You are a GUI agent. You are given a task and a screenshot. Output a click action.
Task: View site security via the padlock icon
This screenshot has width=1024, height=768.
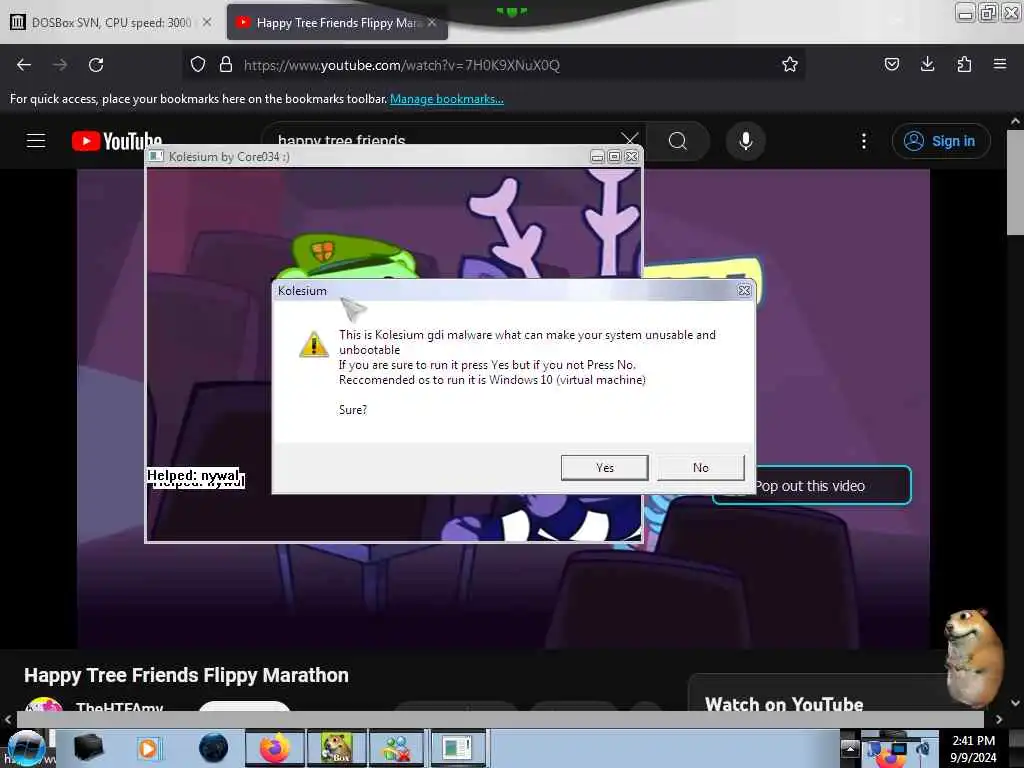tap(226, 65)
